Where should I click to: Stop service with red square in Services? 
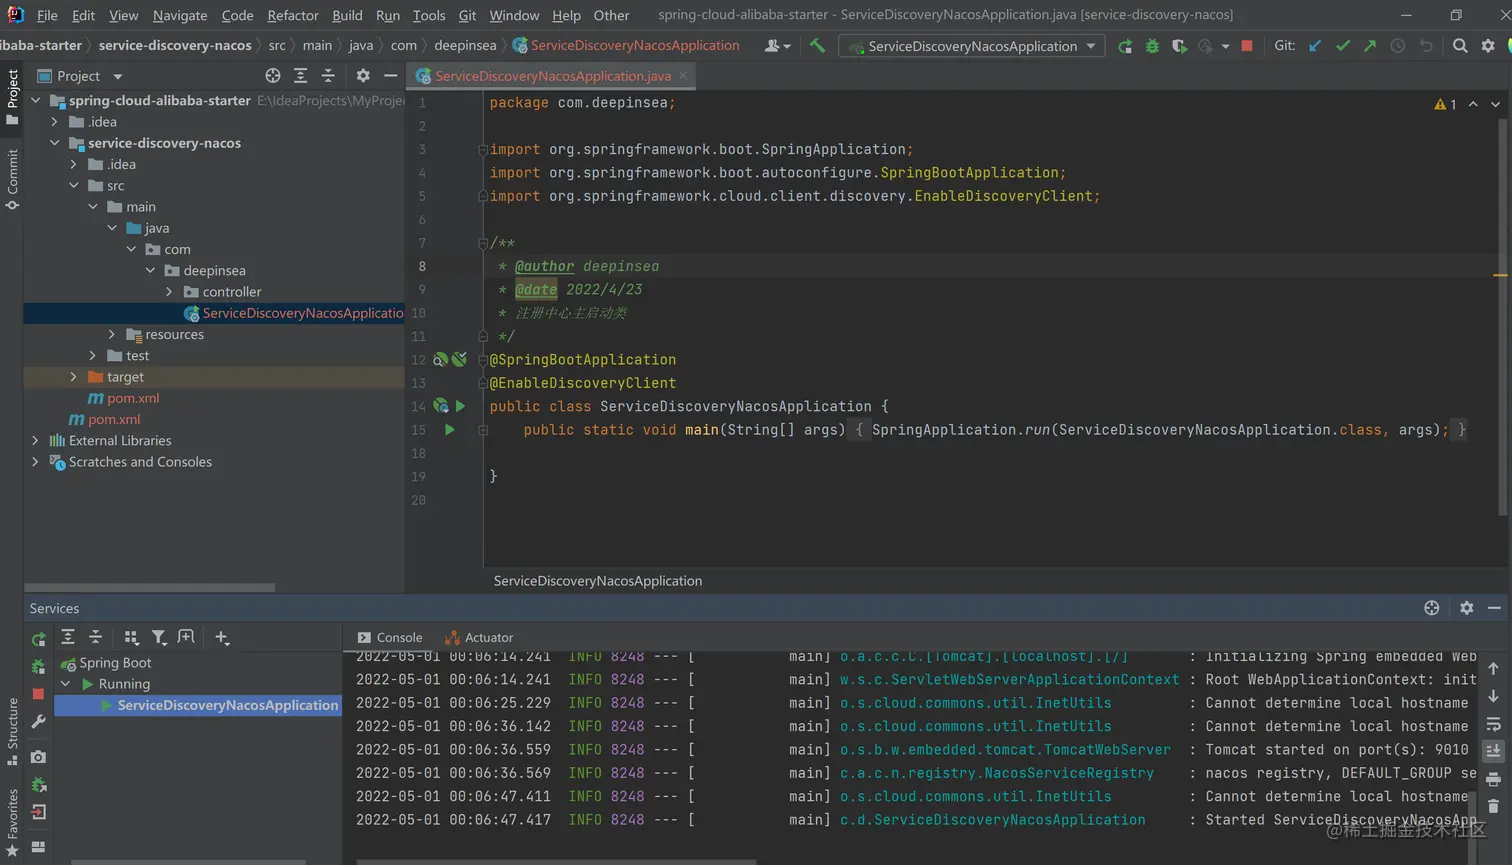click(38, 693)
